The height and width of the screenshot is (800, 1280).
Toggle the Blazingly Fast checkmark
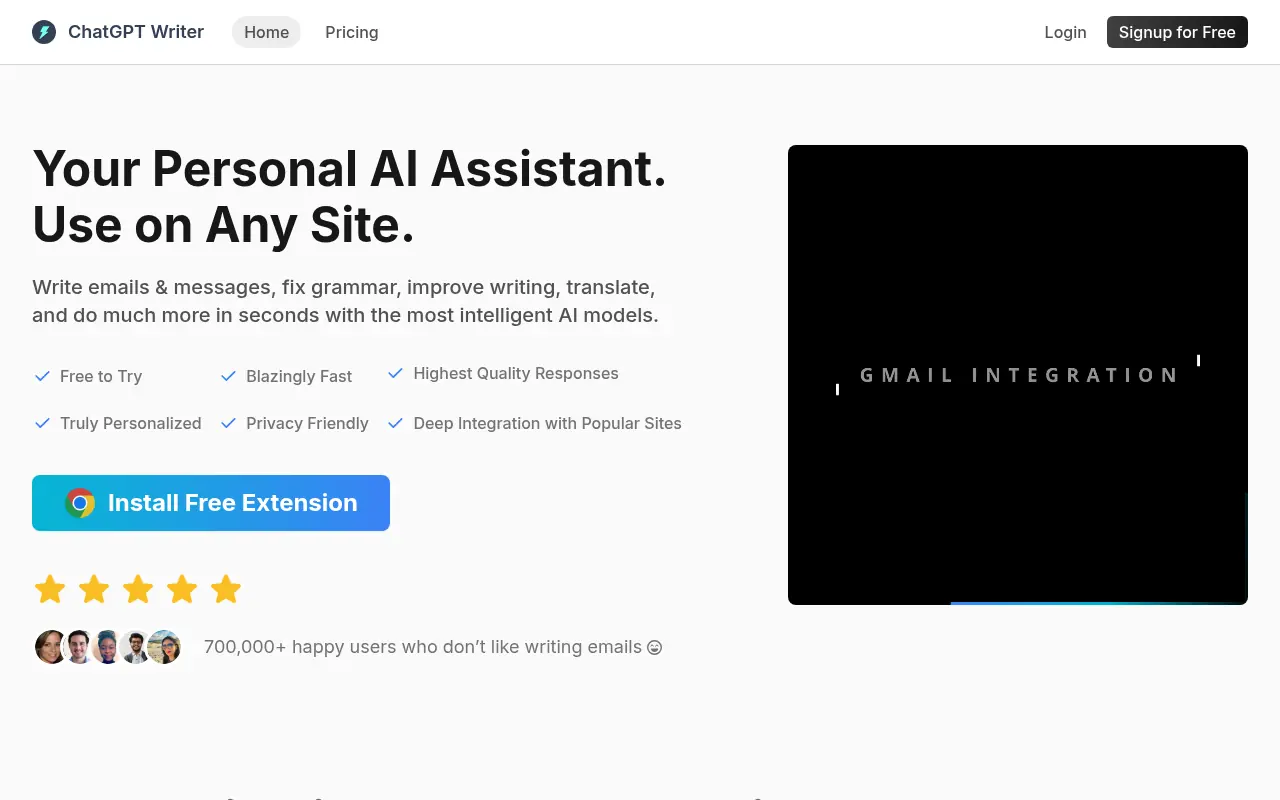pos(227,376)
